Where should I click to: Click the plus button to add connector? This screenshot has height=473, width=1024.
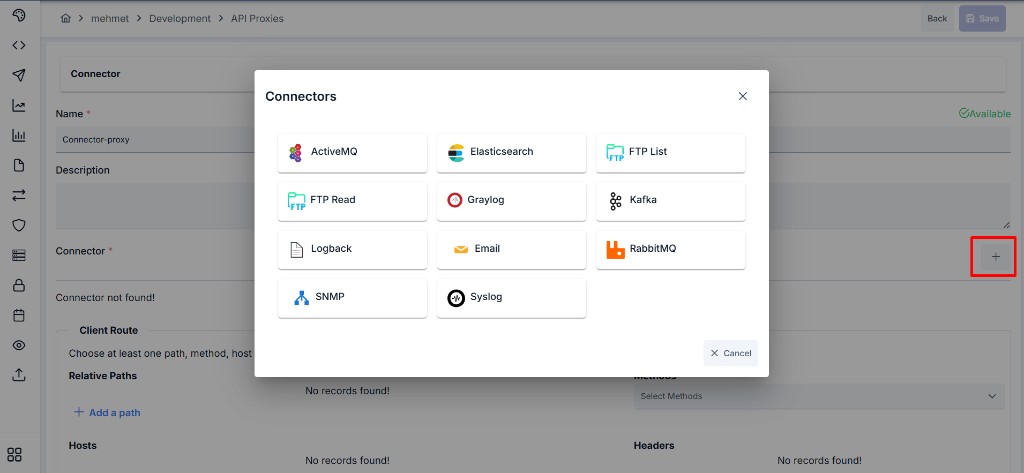[995, 257]
